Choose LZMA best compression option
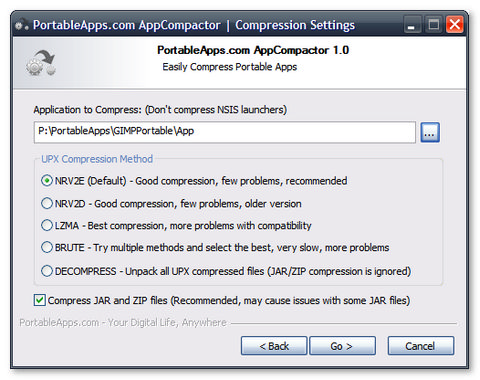 click(47, 225)
